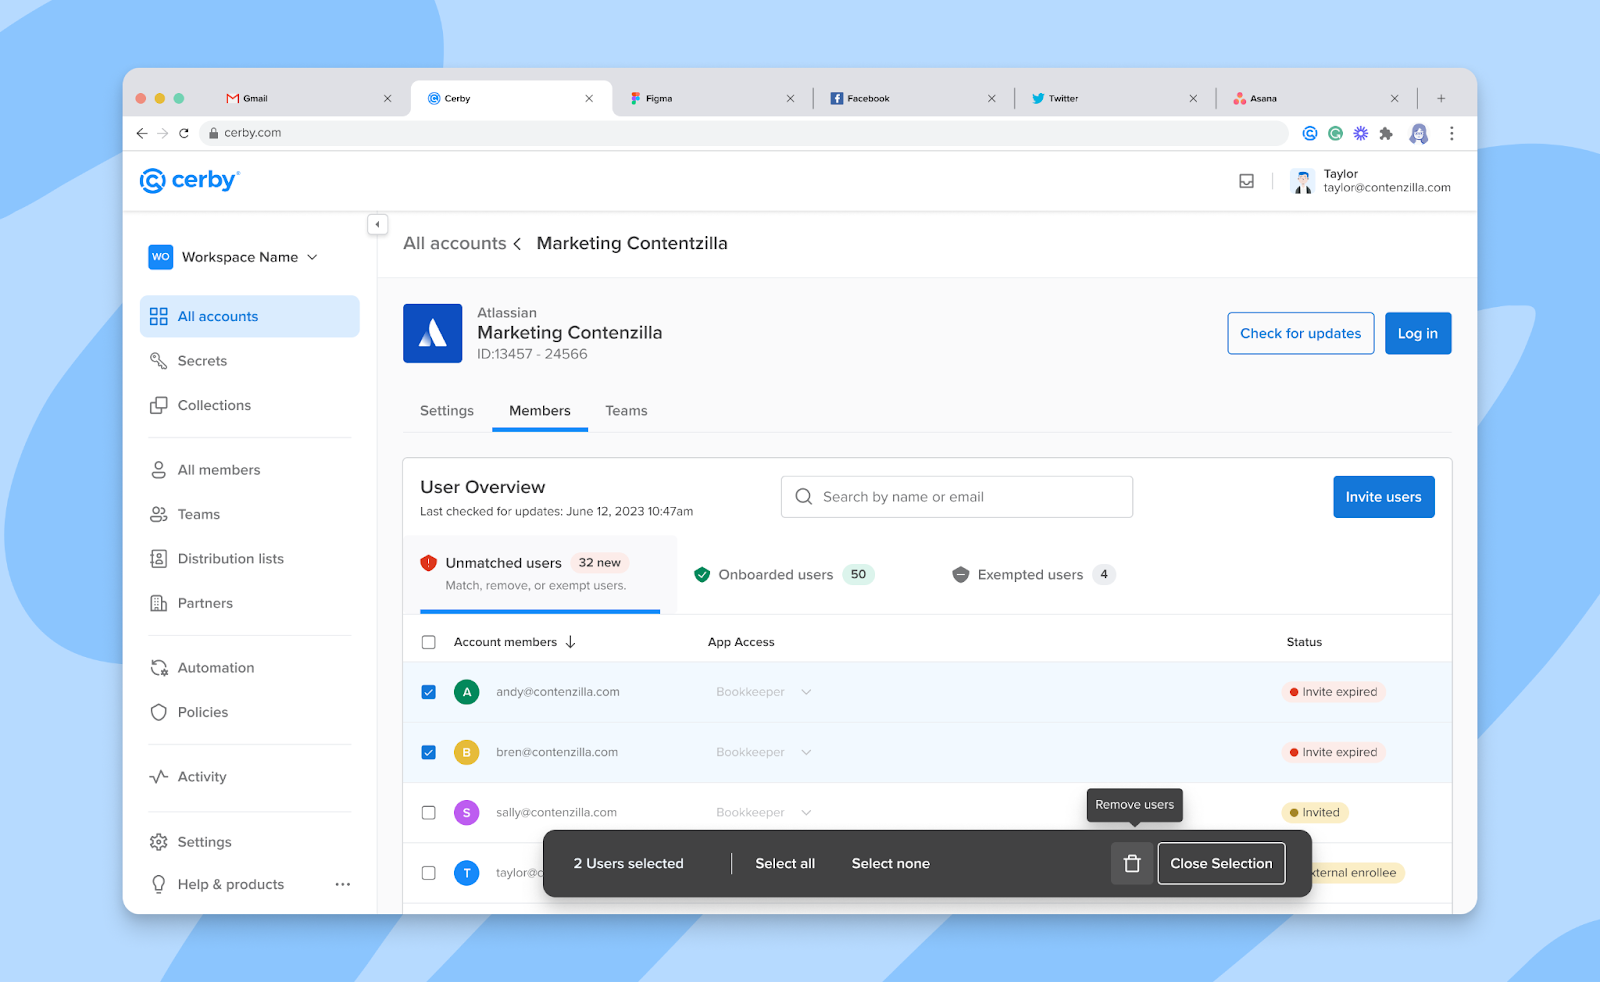Screen dimensions: 1600x982
Task: Open the Activity pulse icon
Action: [158, 777]
